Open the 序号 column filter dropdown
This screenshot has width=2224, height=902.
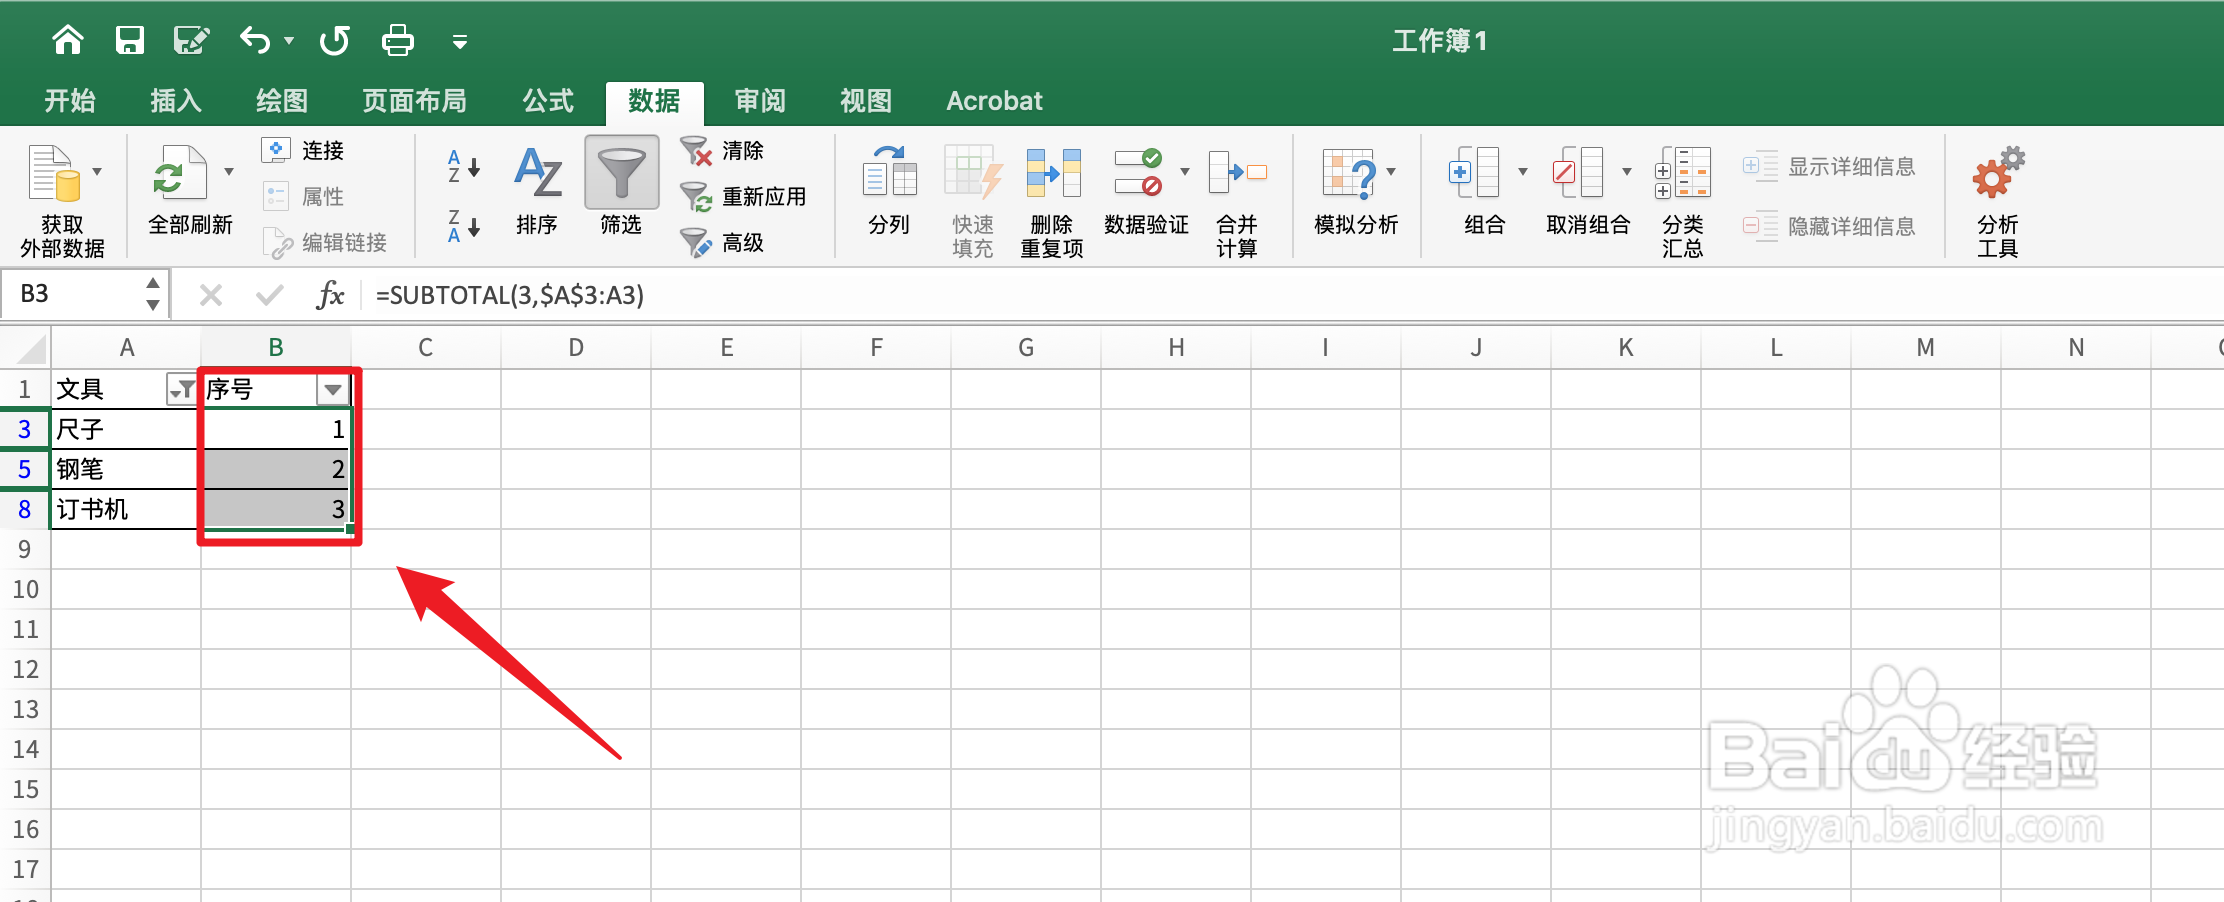click(x=332, y=389)
